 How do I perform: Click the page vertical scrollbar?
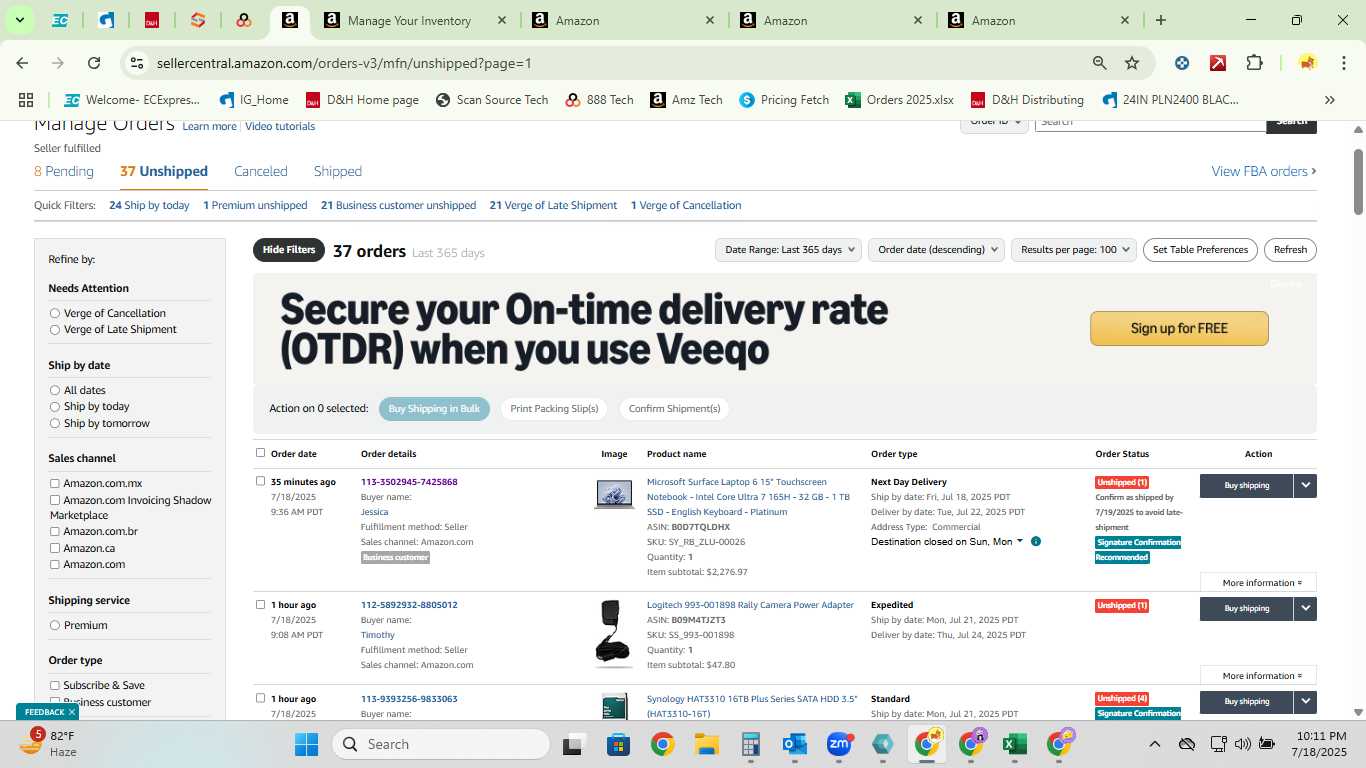(x=1359, y=180)
